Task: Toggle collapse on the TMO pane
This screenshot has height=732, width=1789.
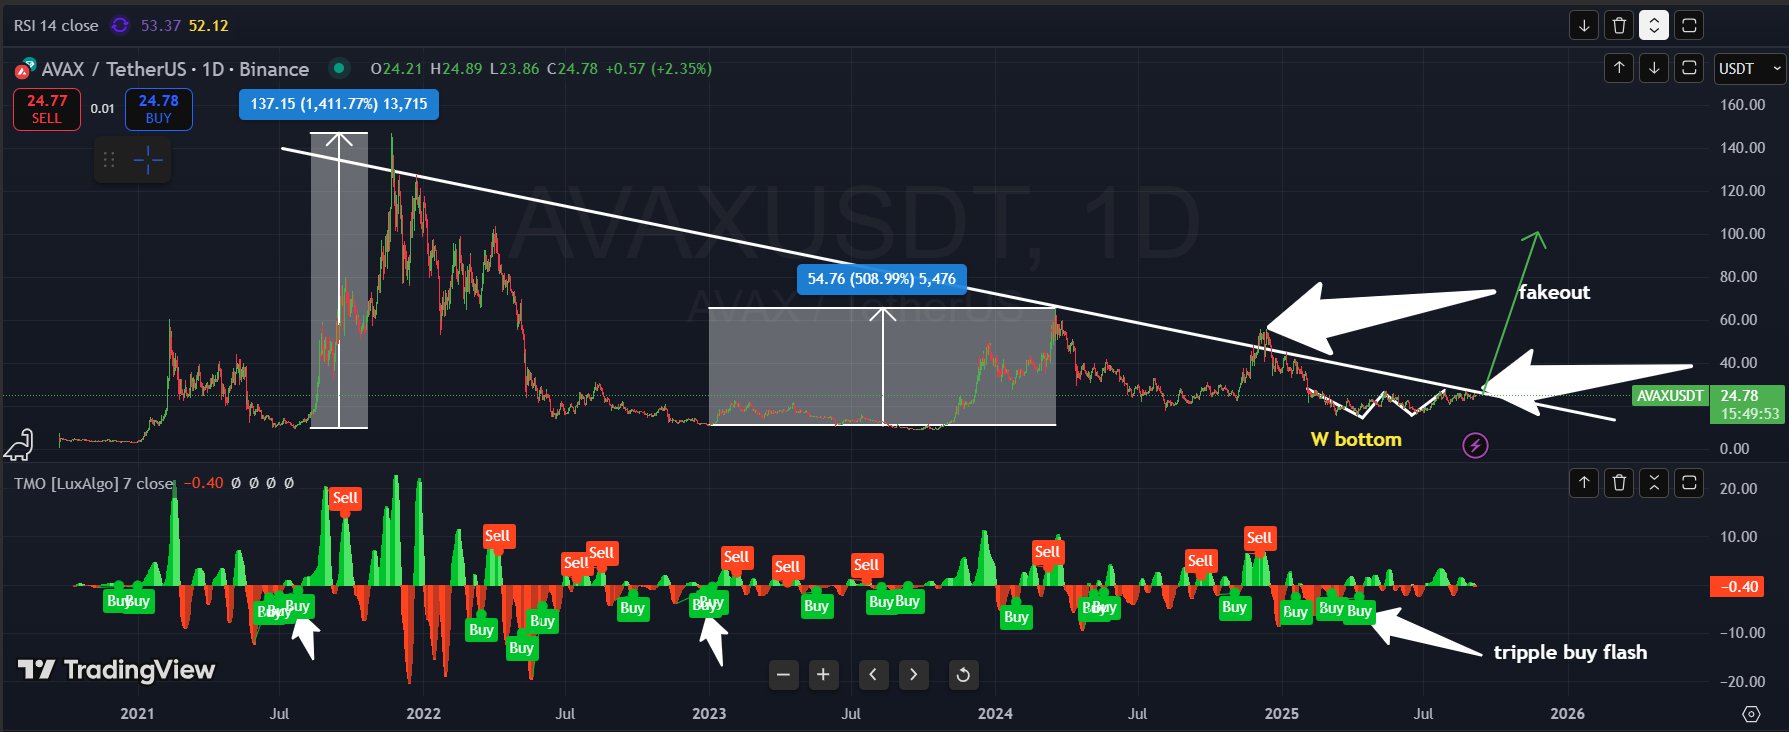Action: pos(1654,484)
